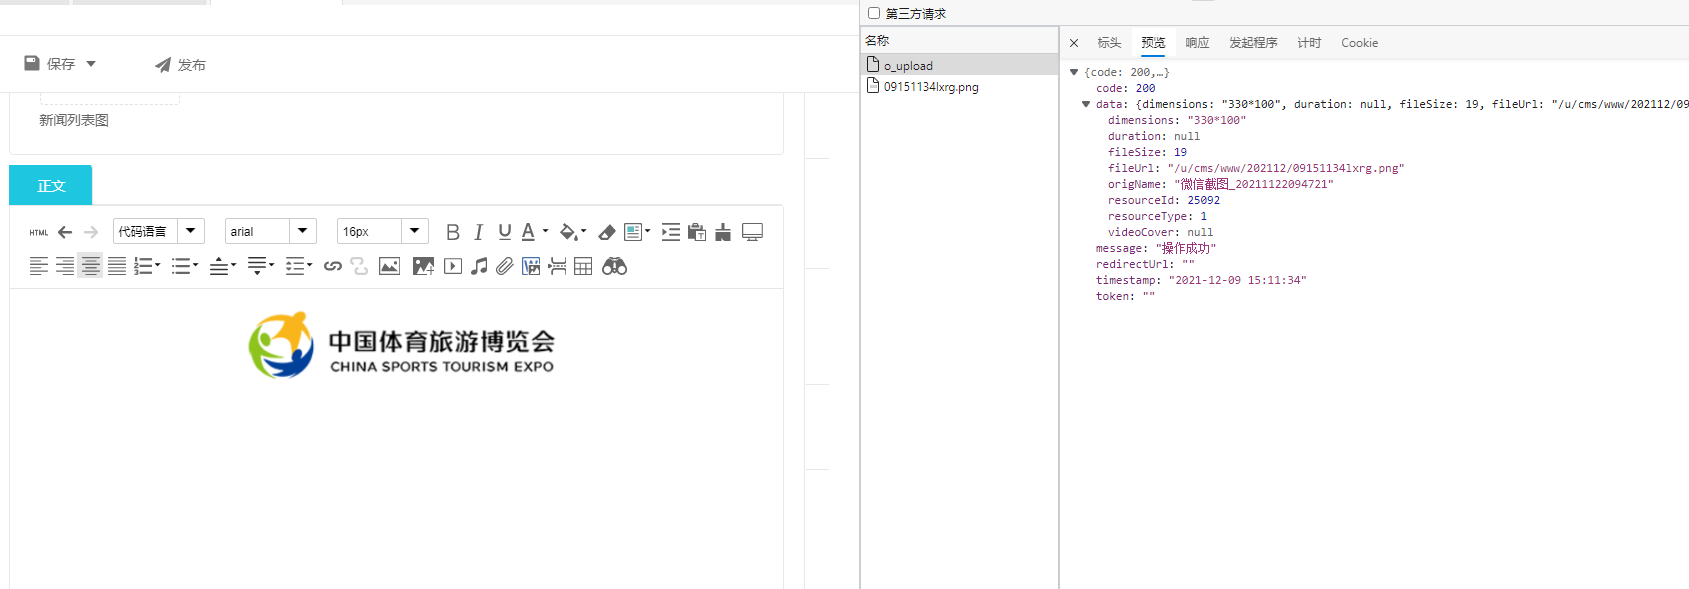Open find and replace binoculars tool
Screen dimensions: 1689x589
(x=614, y=266)
